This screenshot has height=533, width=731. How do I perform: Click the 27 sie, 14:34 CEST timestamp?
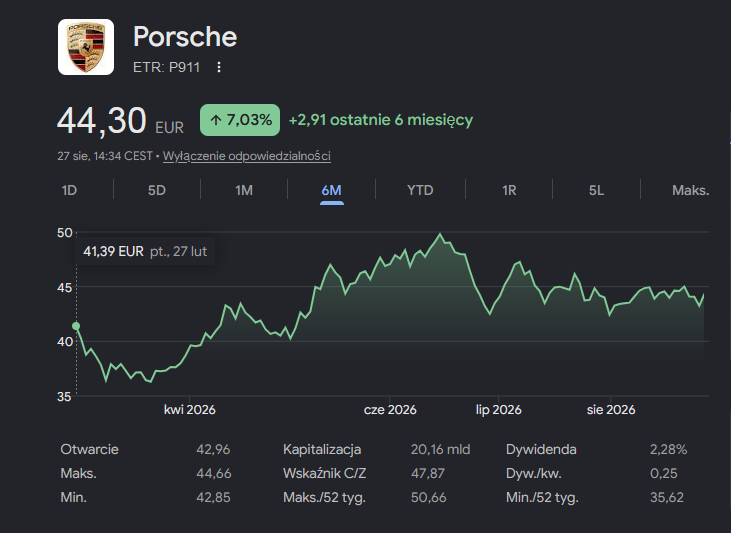tap(105, 156)
